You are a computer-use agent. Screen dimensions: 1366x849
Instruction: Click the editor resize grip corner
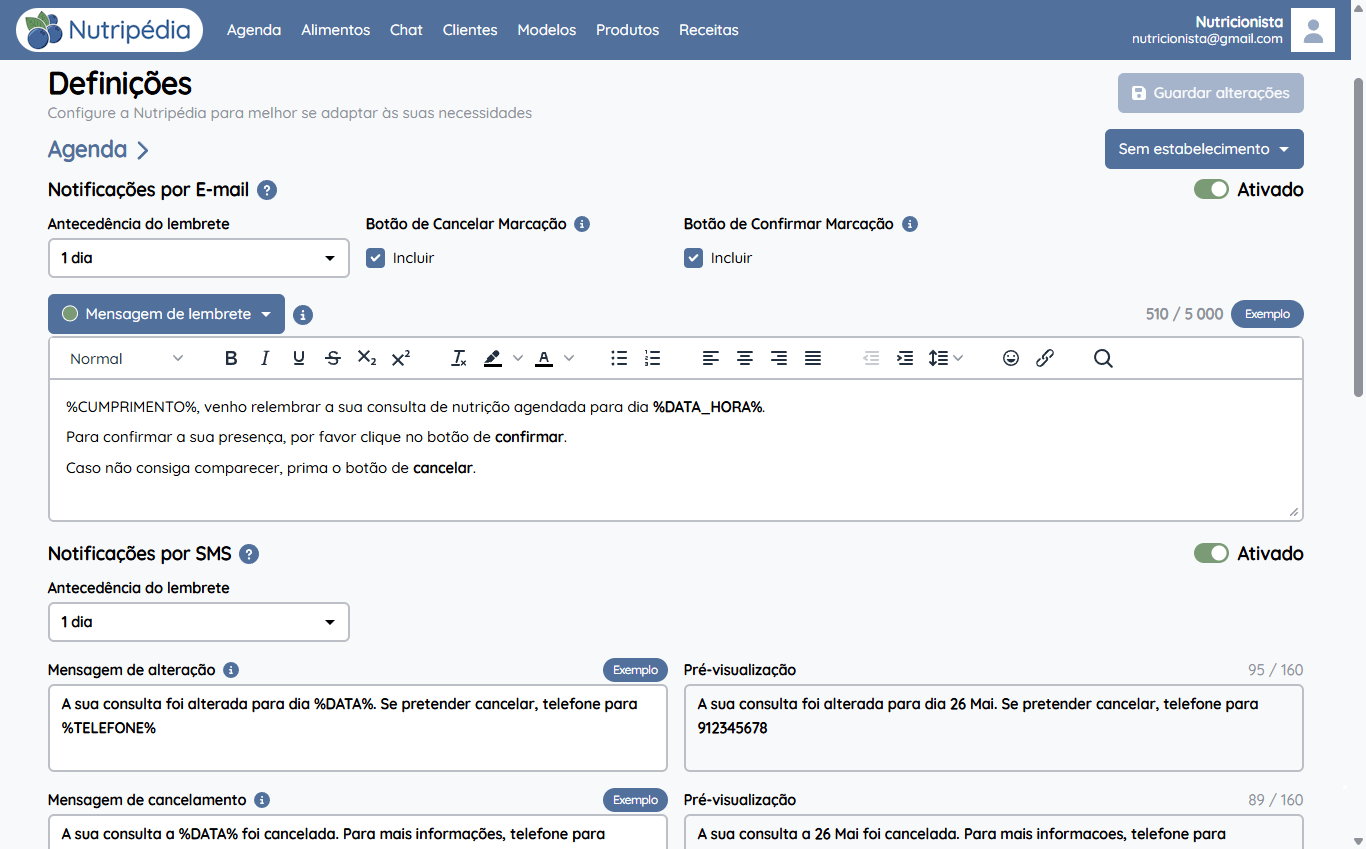1294,512
